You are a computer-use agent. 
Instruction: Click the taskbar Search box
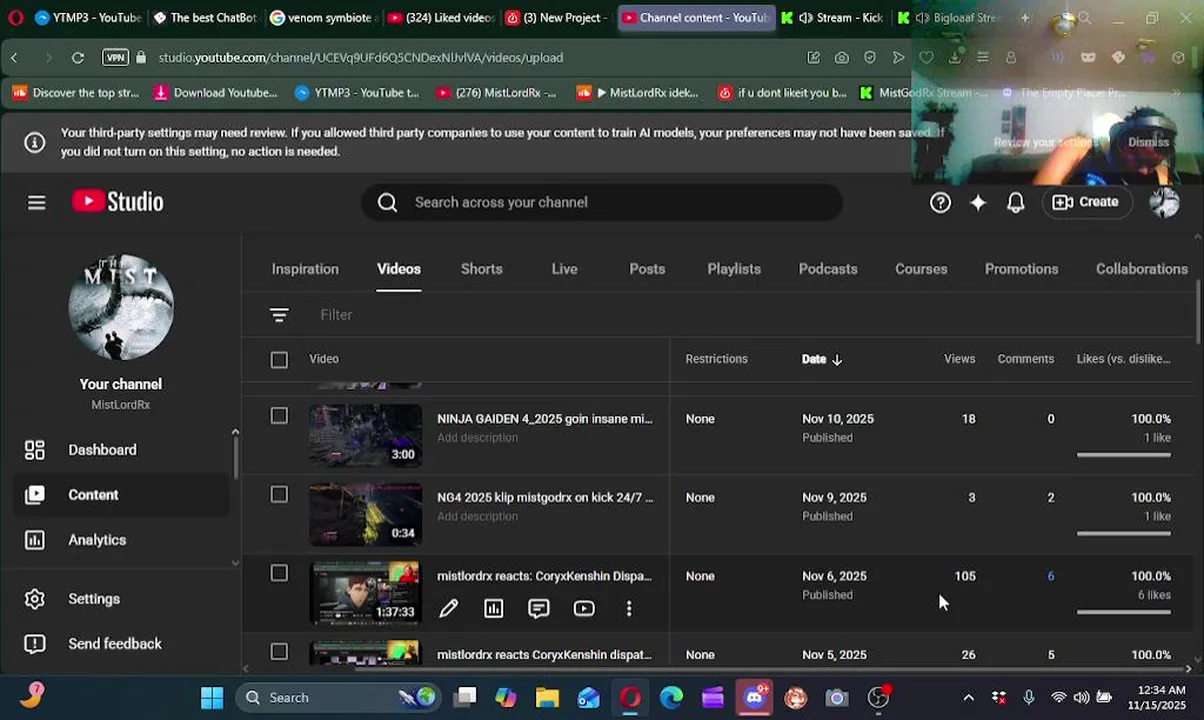tap(340, 698)
